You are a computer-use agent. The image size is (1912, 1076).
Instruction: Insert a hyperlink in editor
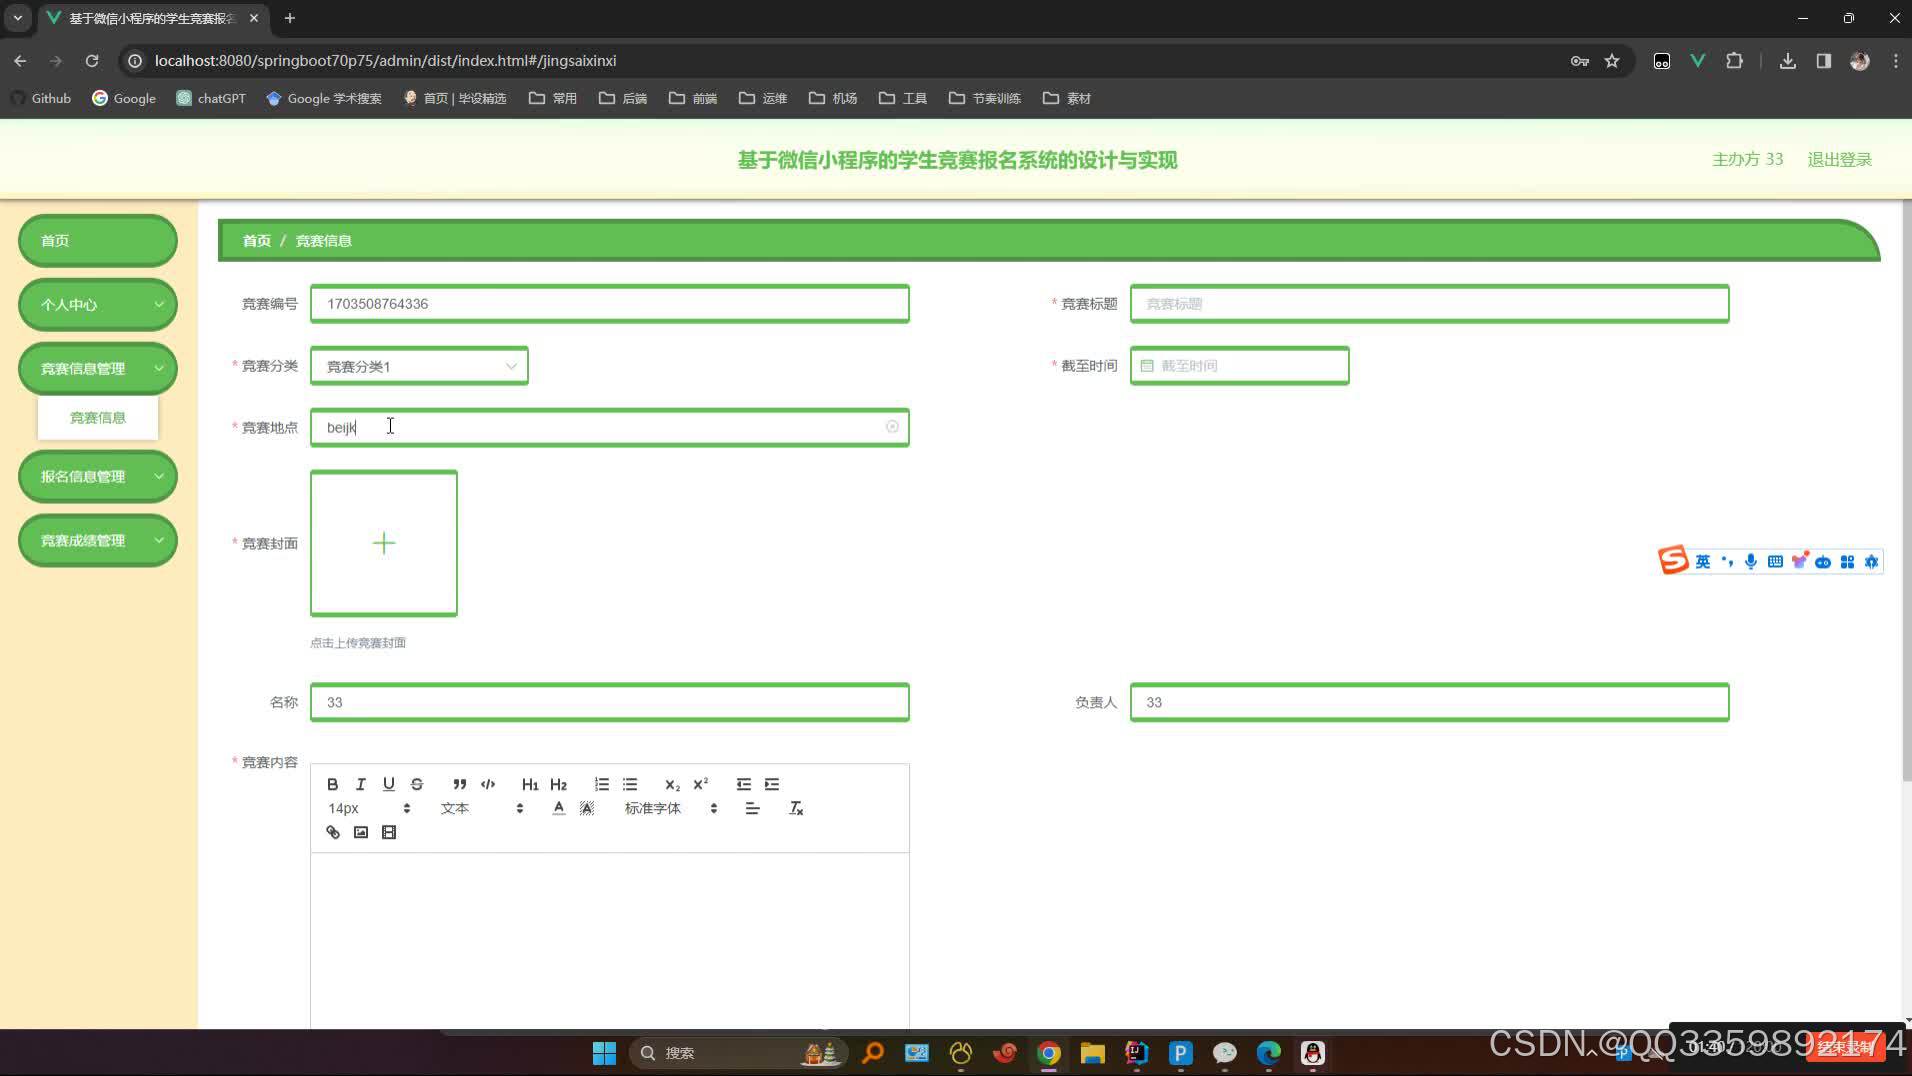coord(333,832)
